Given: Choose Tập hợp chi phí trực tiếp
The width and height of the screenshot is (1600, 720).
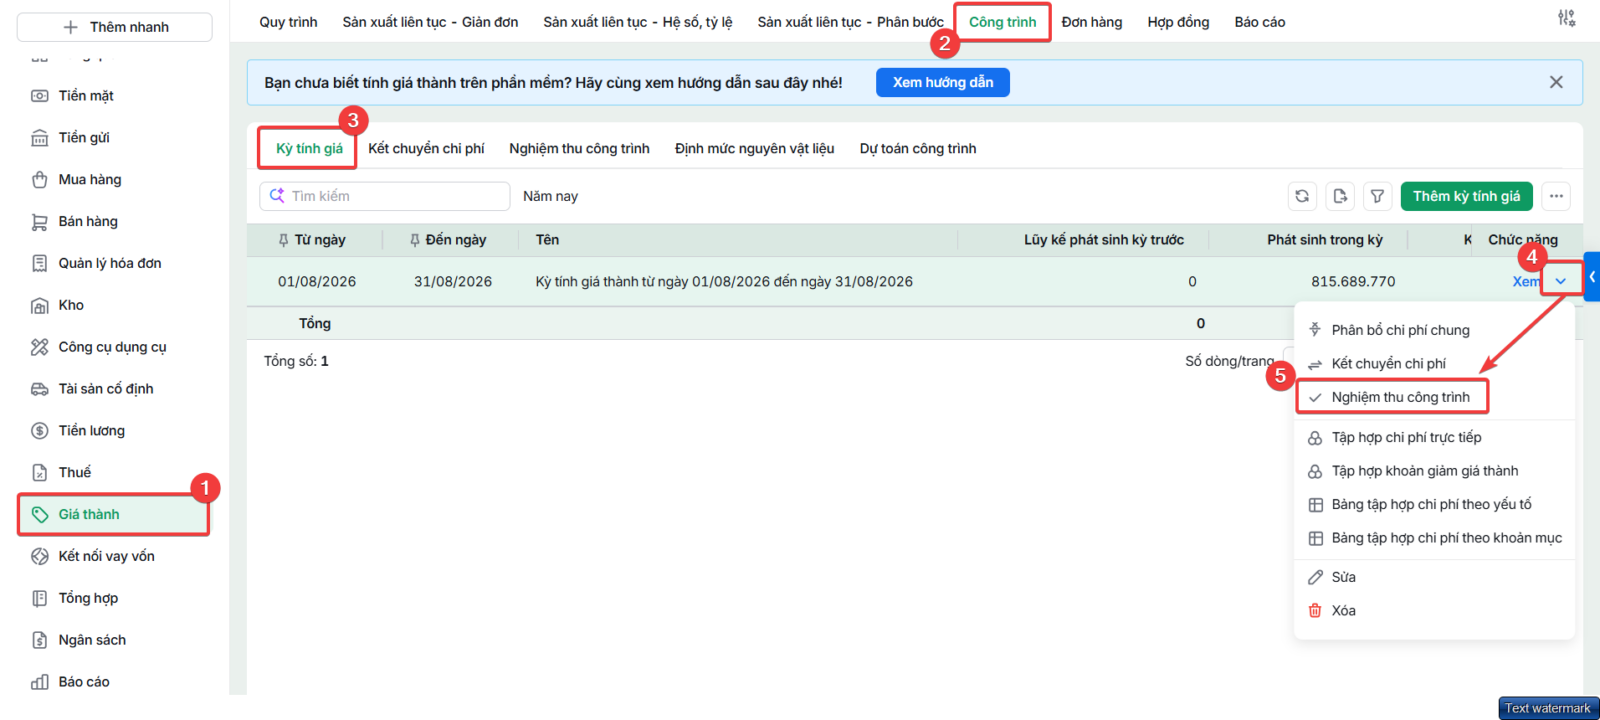Looking at the screenshot, I should [1434, 437].
